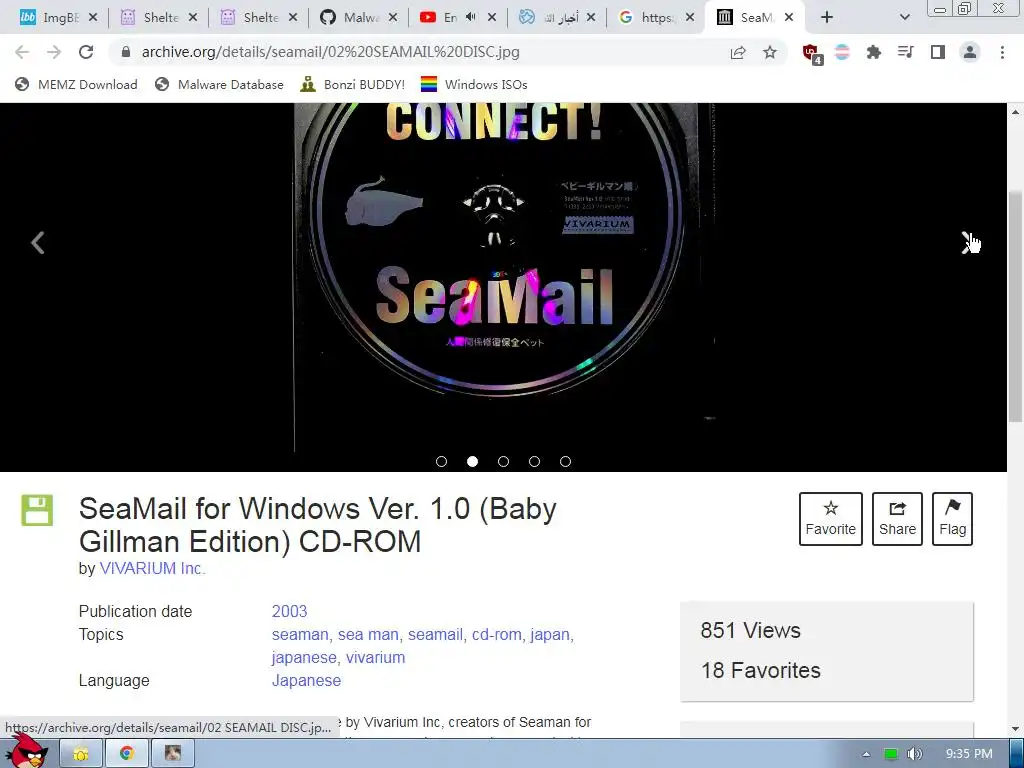Show hidden system tray icons
Screen dimensions: 1024x768
[x=867, y=754]
